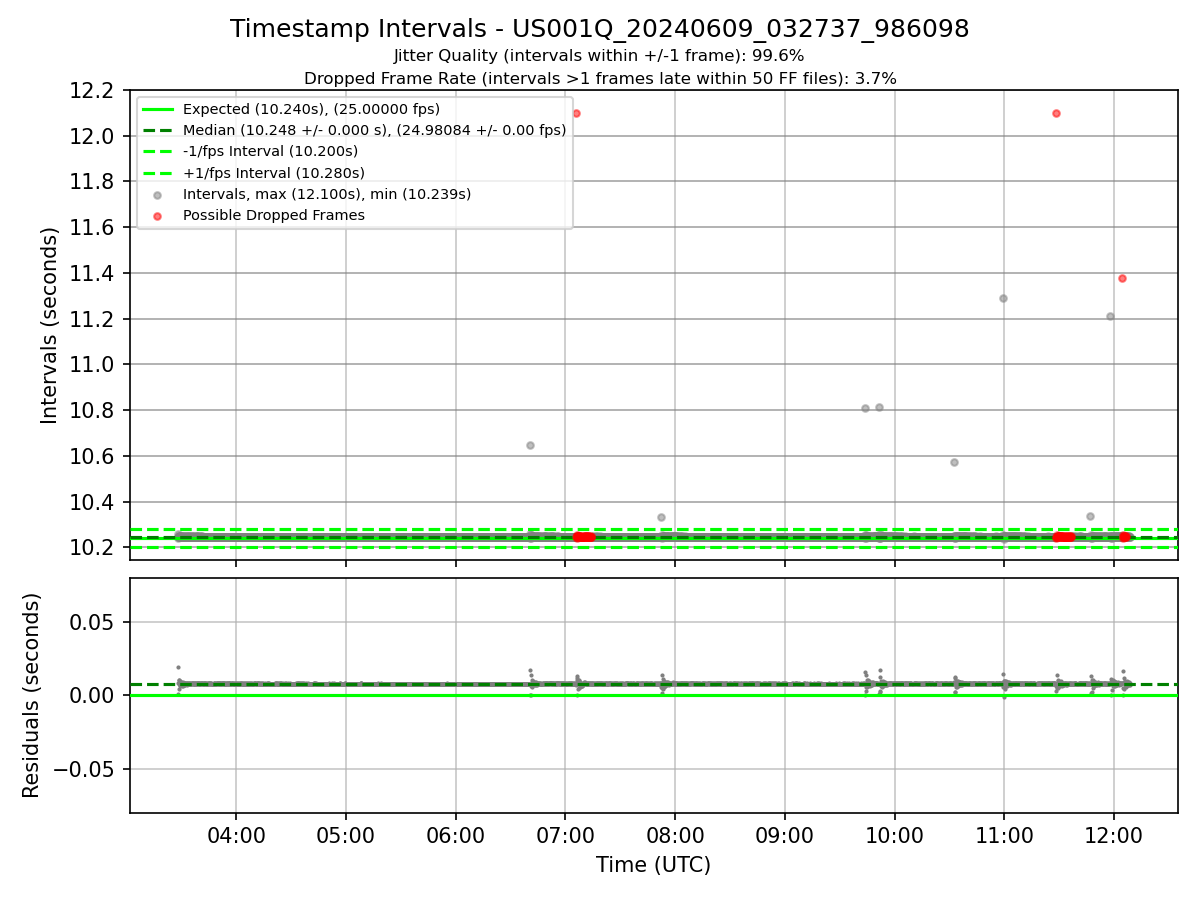Click the gray interval point near 11.29s at 11:00
Image resolution: width=1200 pixels, height=900 pixels.
coord(1003,298)
